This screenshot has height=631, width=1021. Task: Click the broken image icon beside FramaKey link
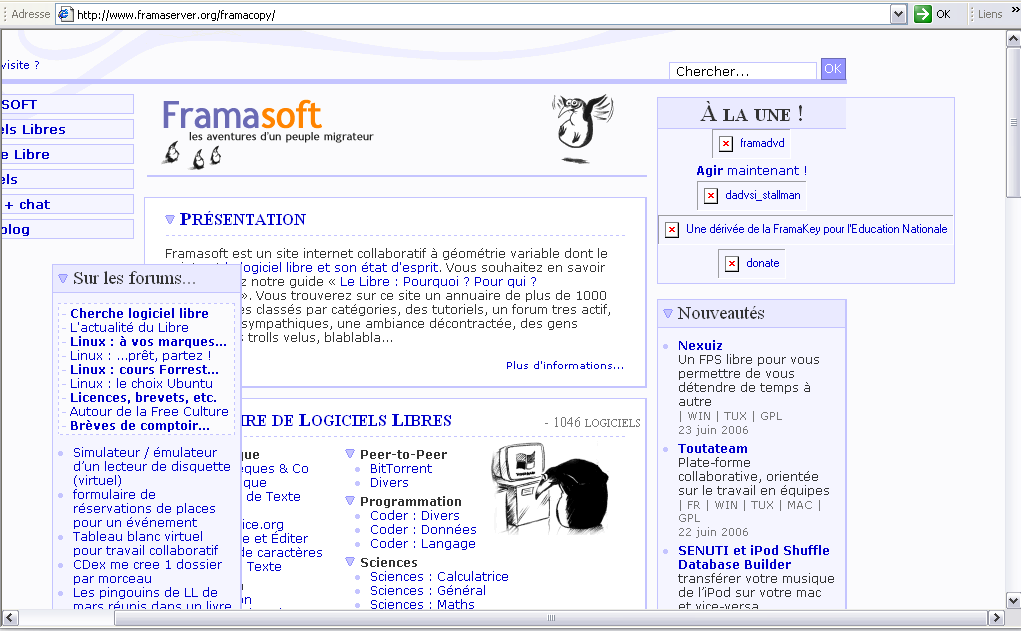(x=671, y=230)
